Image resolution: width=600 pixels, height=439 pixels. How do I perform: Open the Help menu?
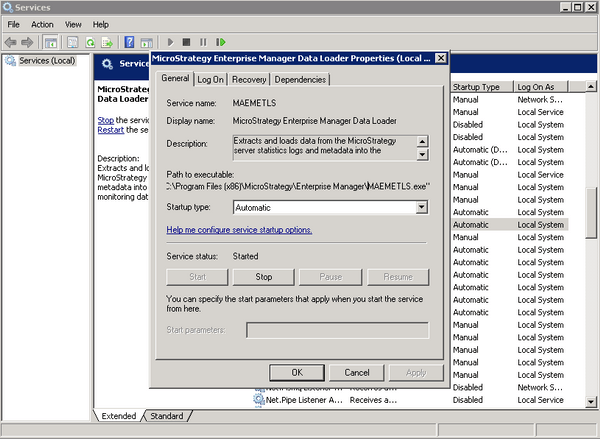[x=101, y=24]
